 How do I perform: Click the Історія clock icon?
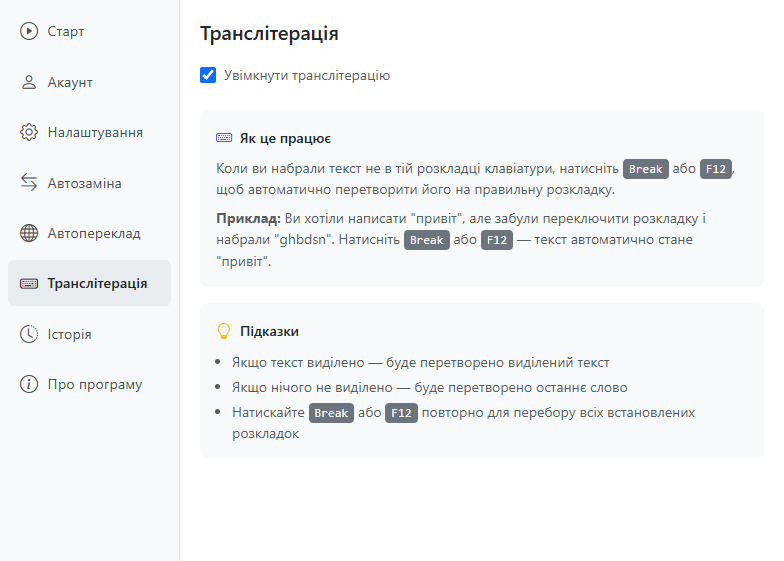tap(29, 334)
